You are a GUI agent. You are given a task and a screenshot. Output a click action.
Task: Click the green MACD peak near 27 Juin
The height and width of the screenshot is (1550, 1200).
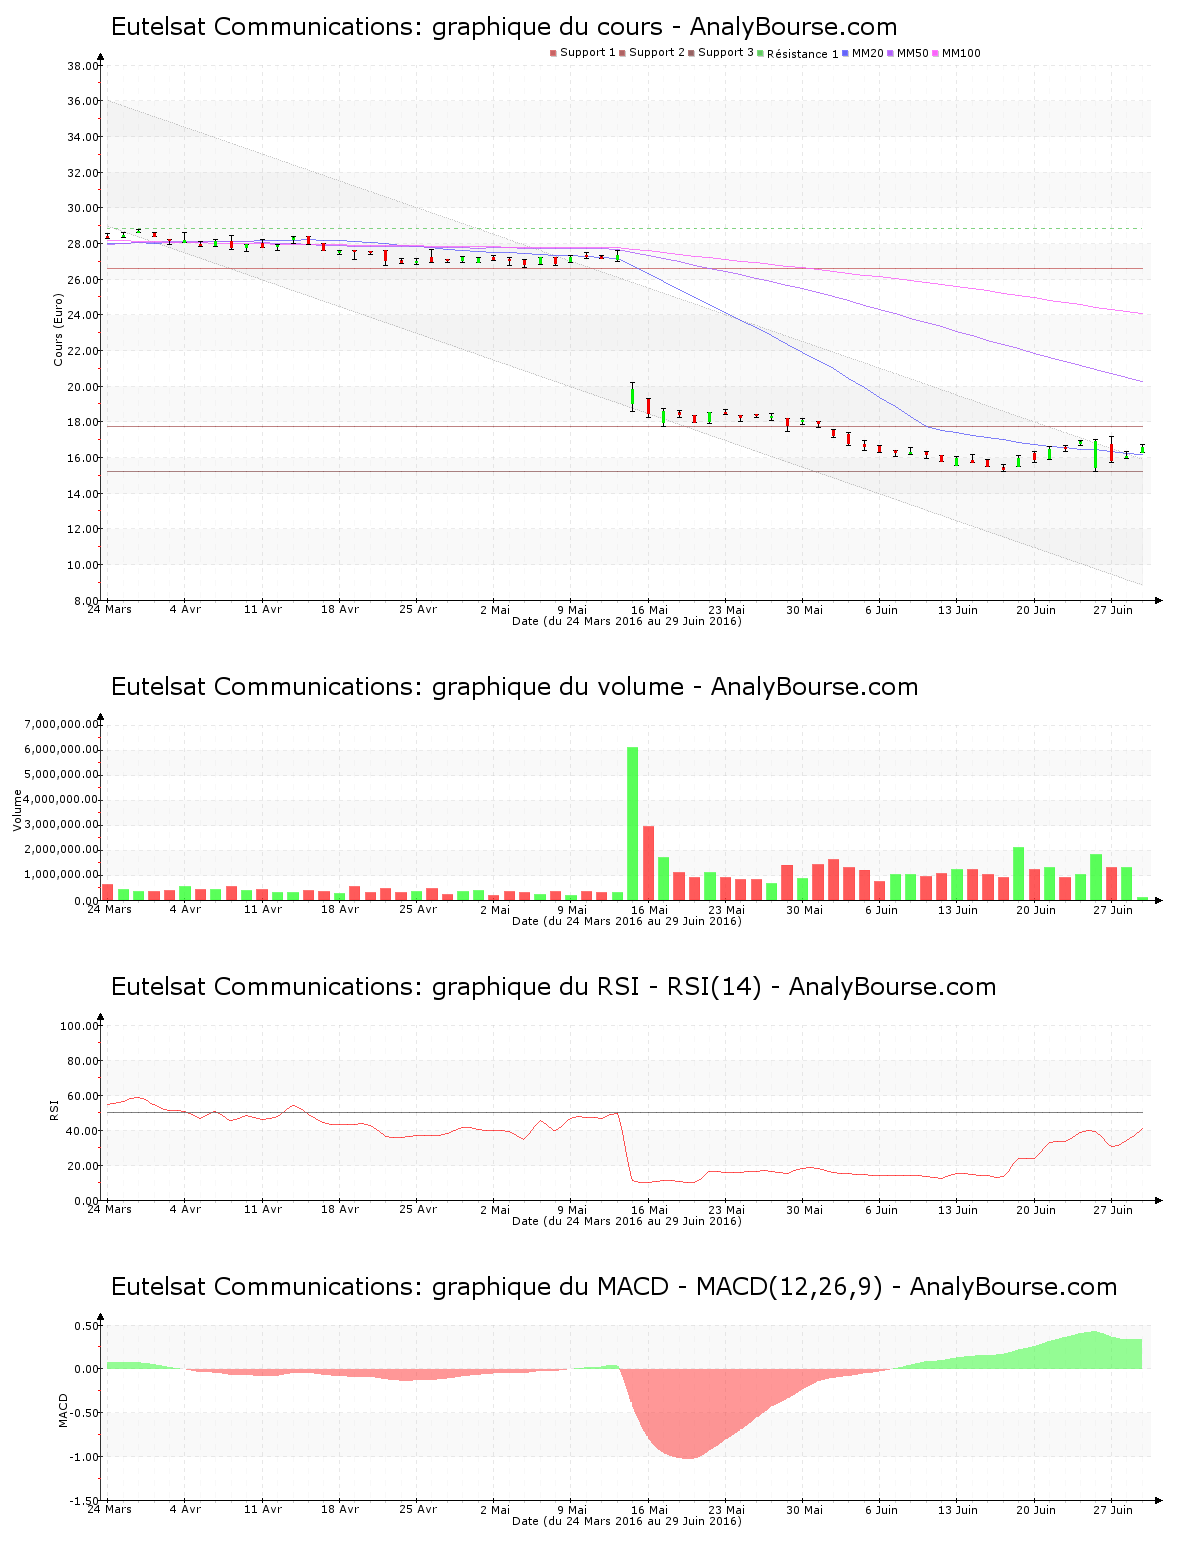pos(1093,1350)
